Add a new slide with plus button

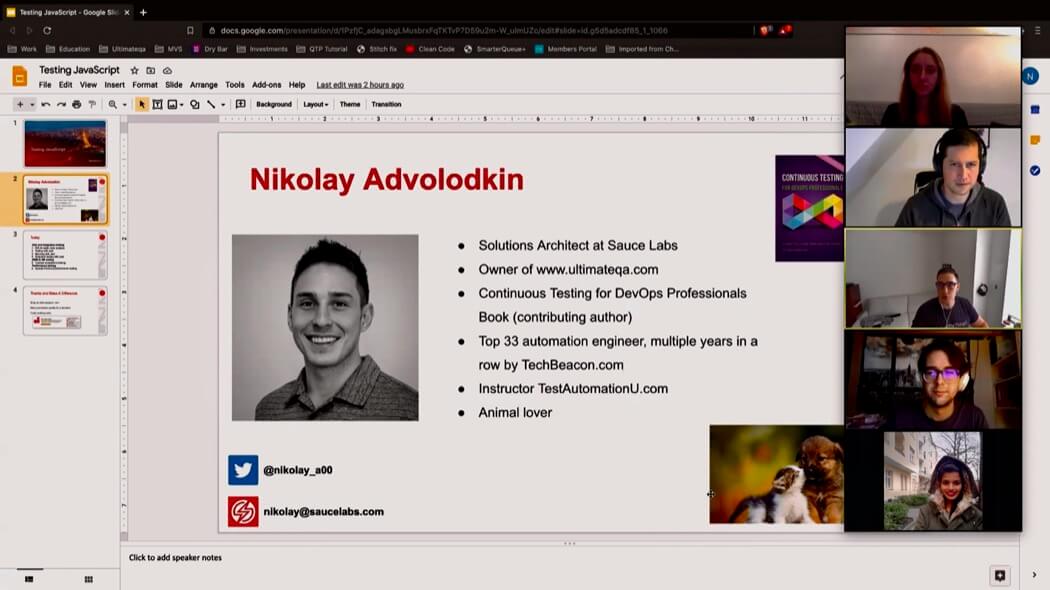20,104
